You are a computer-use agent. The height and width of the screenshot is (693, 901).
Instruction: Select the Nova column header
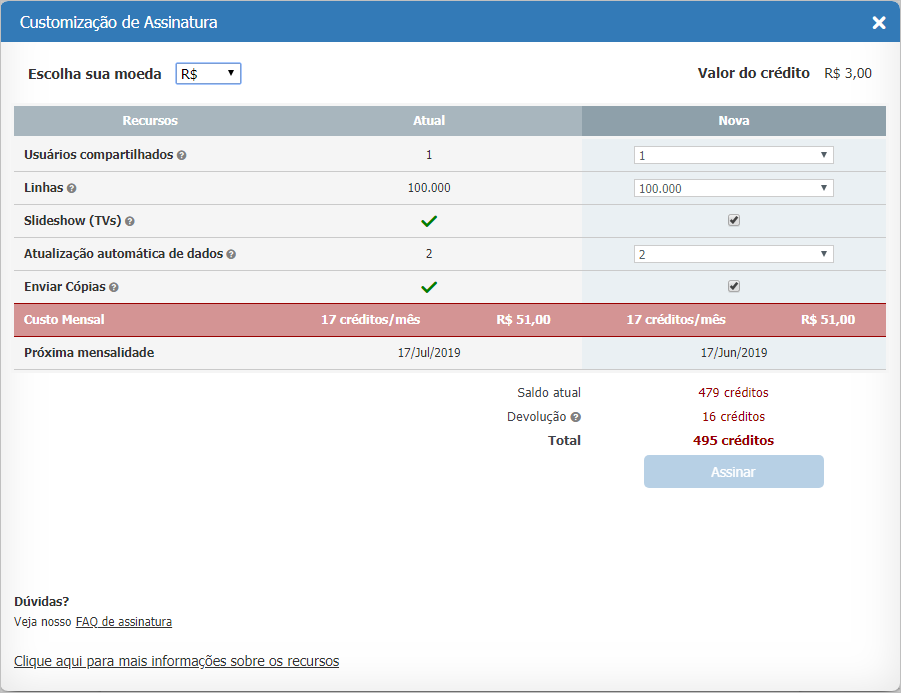(733, 120)
